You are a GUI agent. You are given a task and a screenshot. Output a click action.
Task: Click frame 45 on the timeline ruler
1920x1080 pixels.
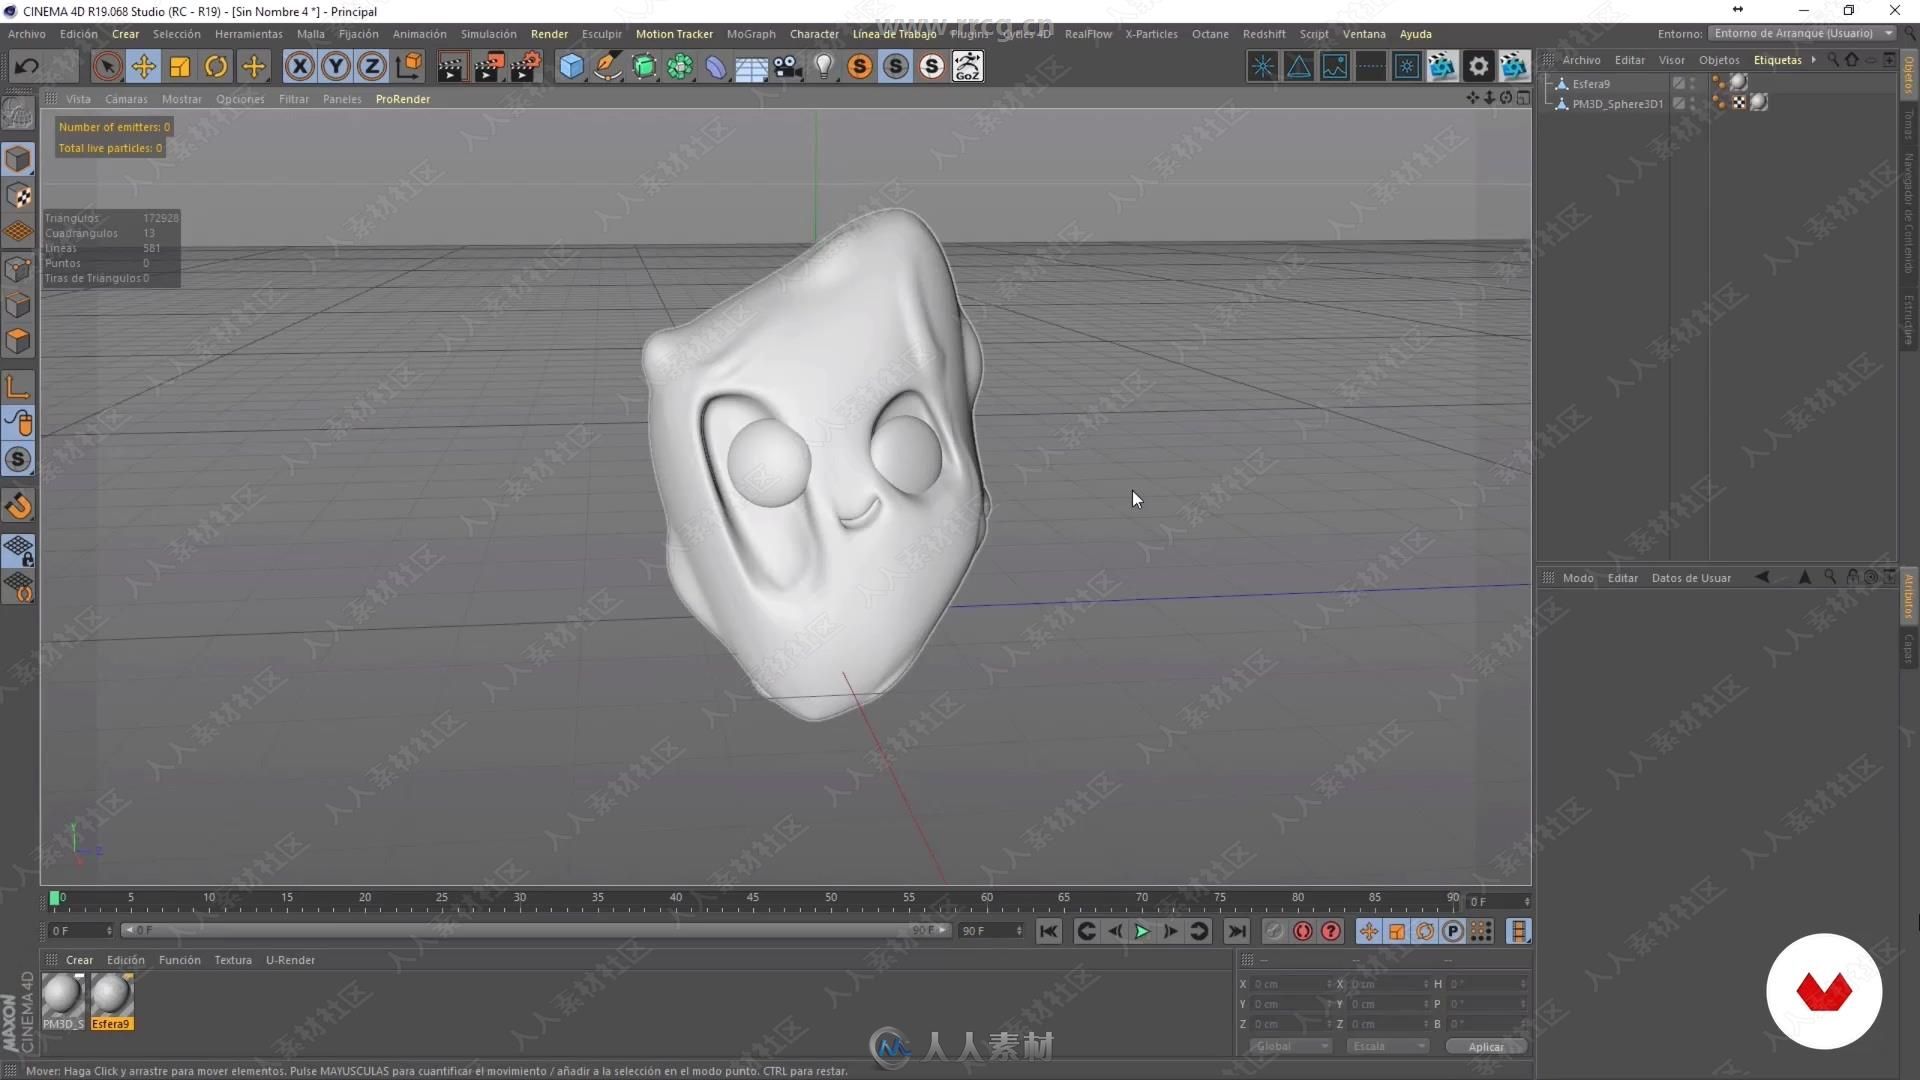click(x=752, y=899)
